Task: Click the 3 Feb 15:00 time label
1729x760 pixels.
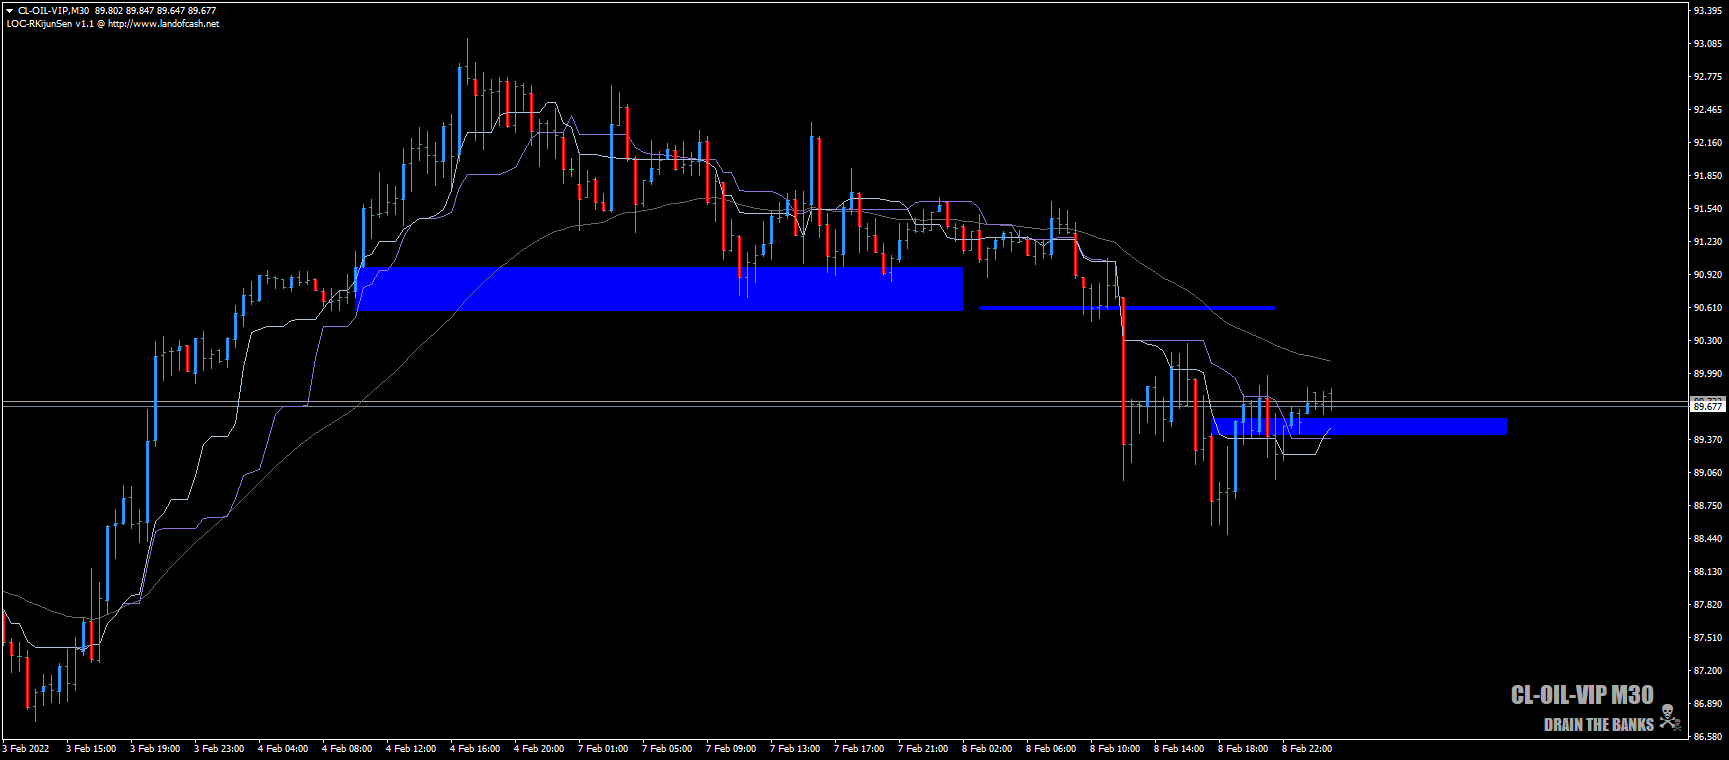Action: tap(91, 749)
